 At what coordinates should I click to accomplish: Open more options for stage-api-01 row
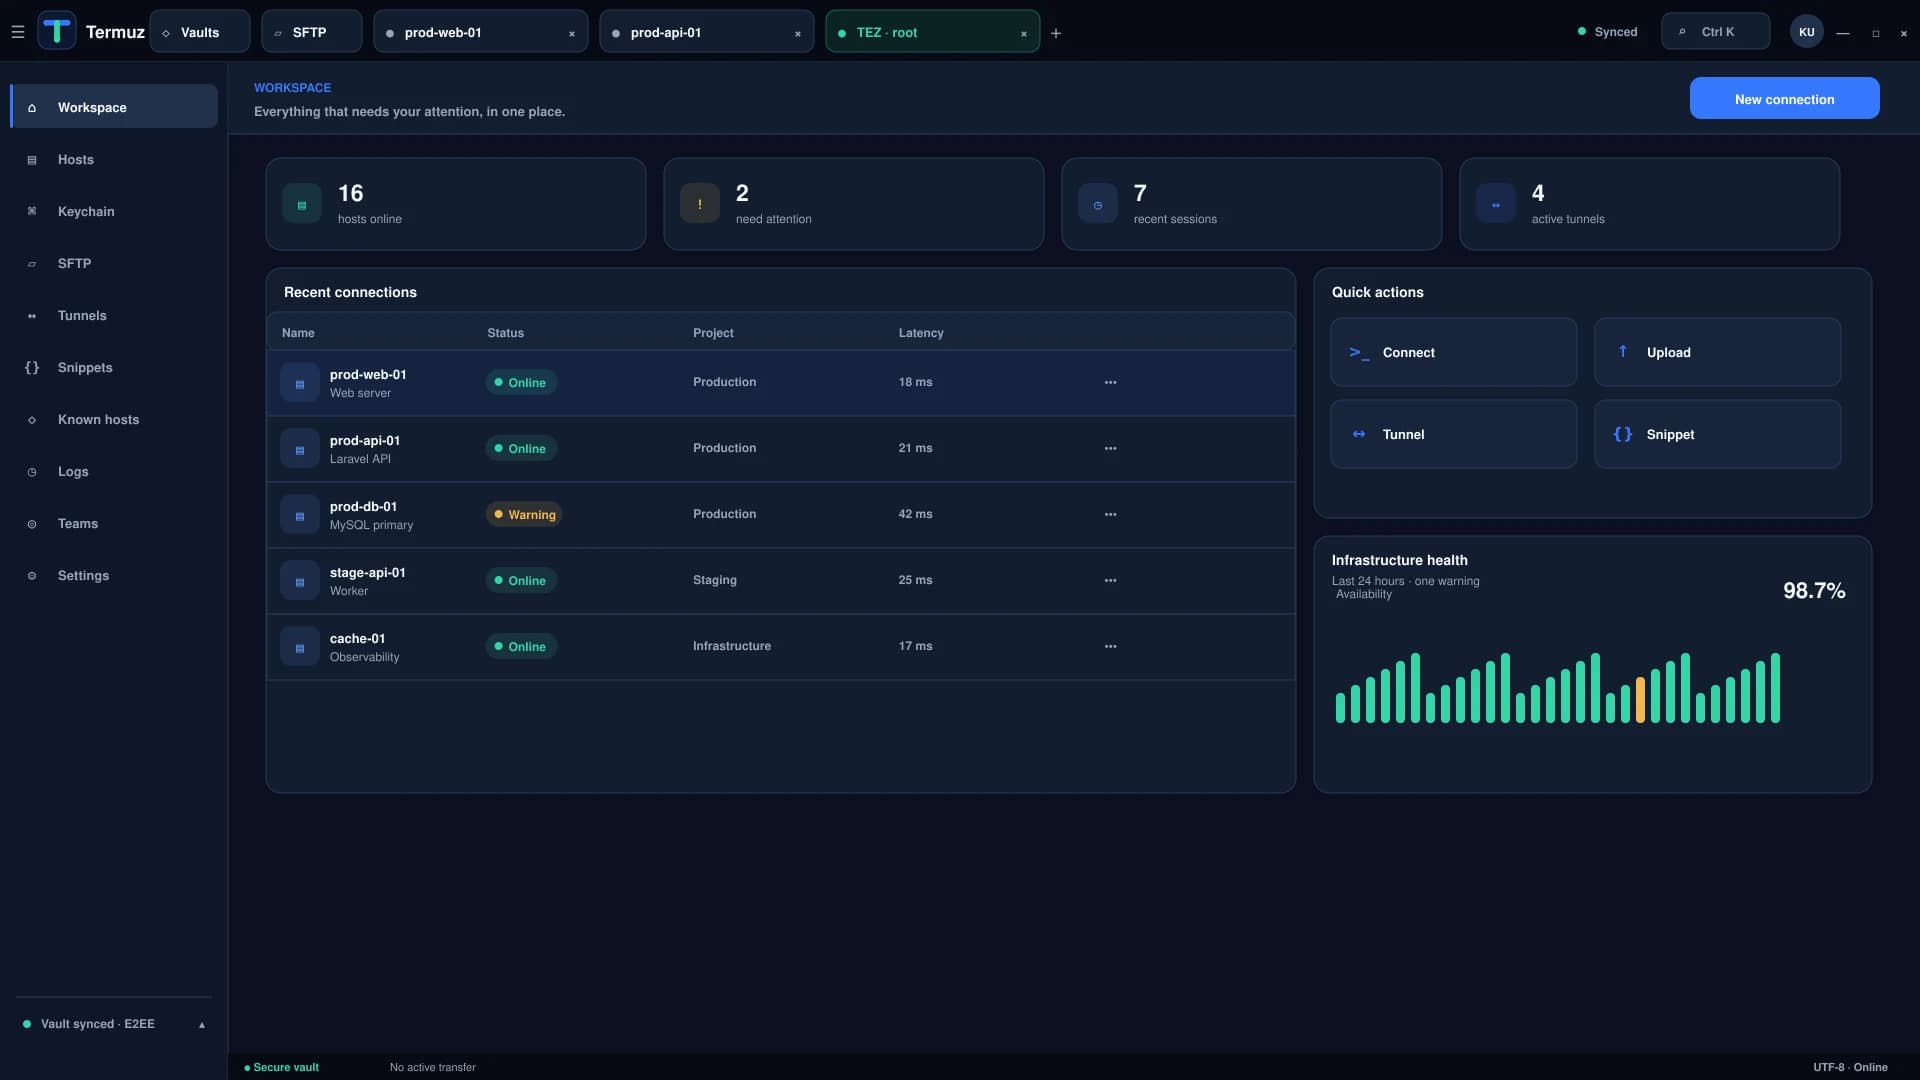point(1110,580)
